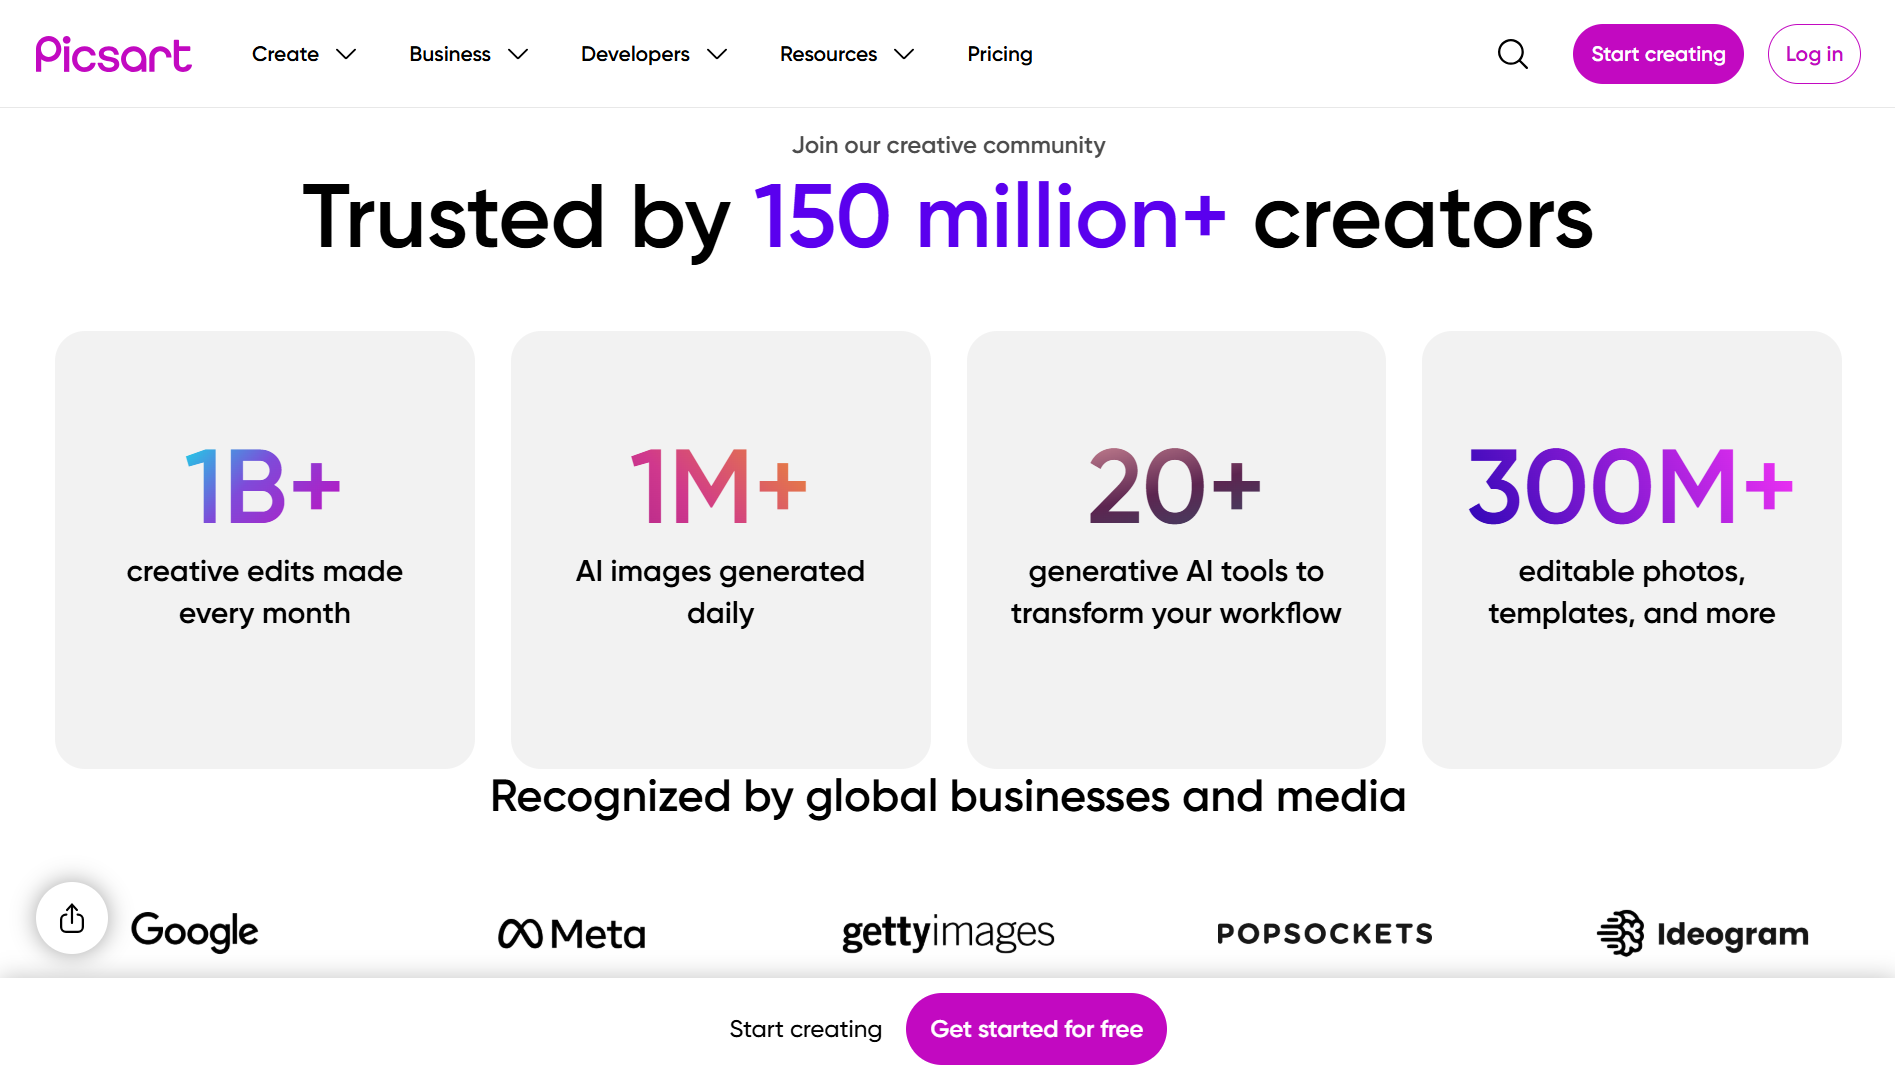
Task: Select the 1B+ creative edits card
Action: (265, 549)
